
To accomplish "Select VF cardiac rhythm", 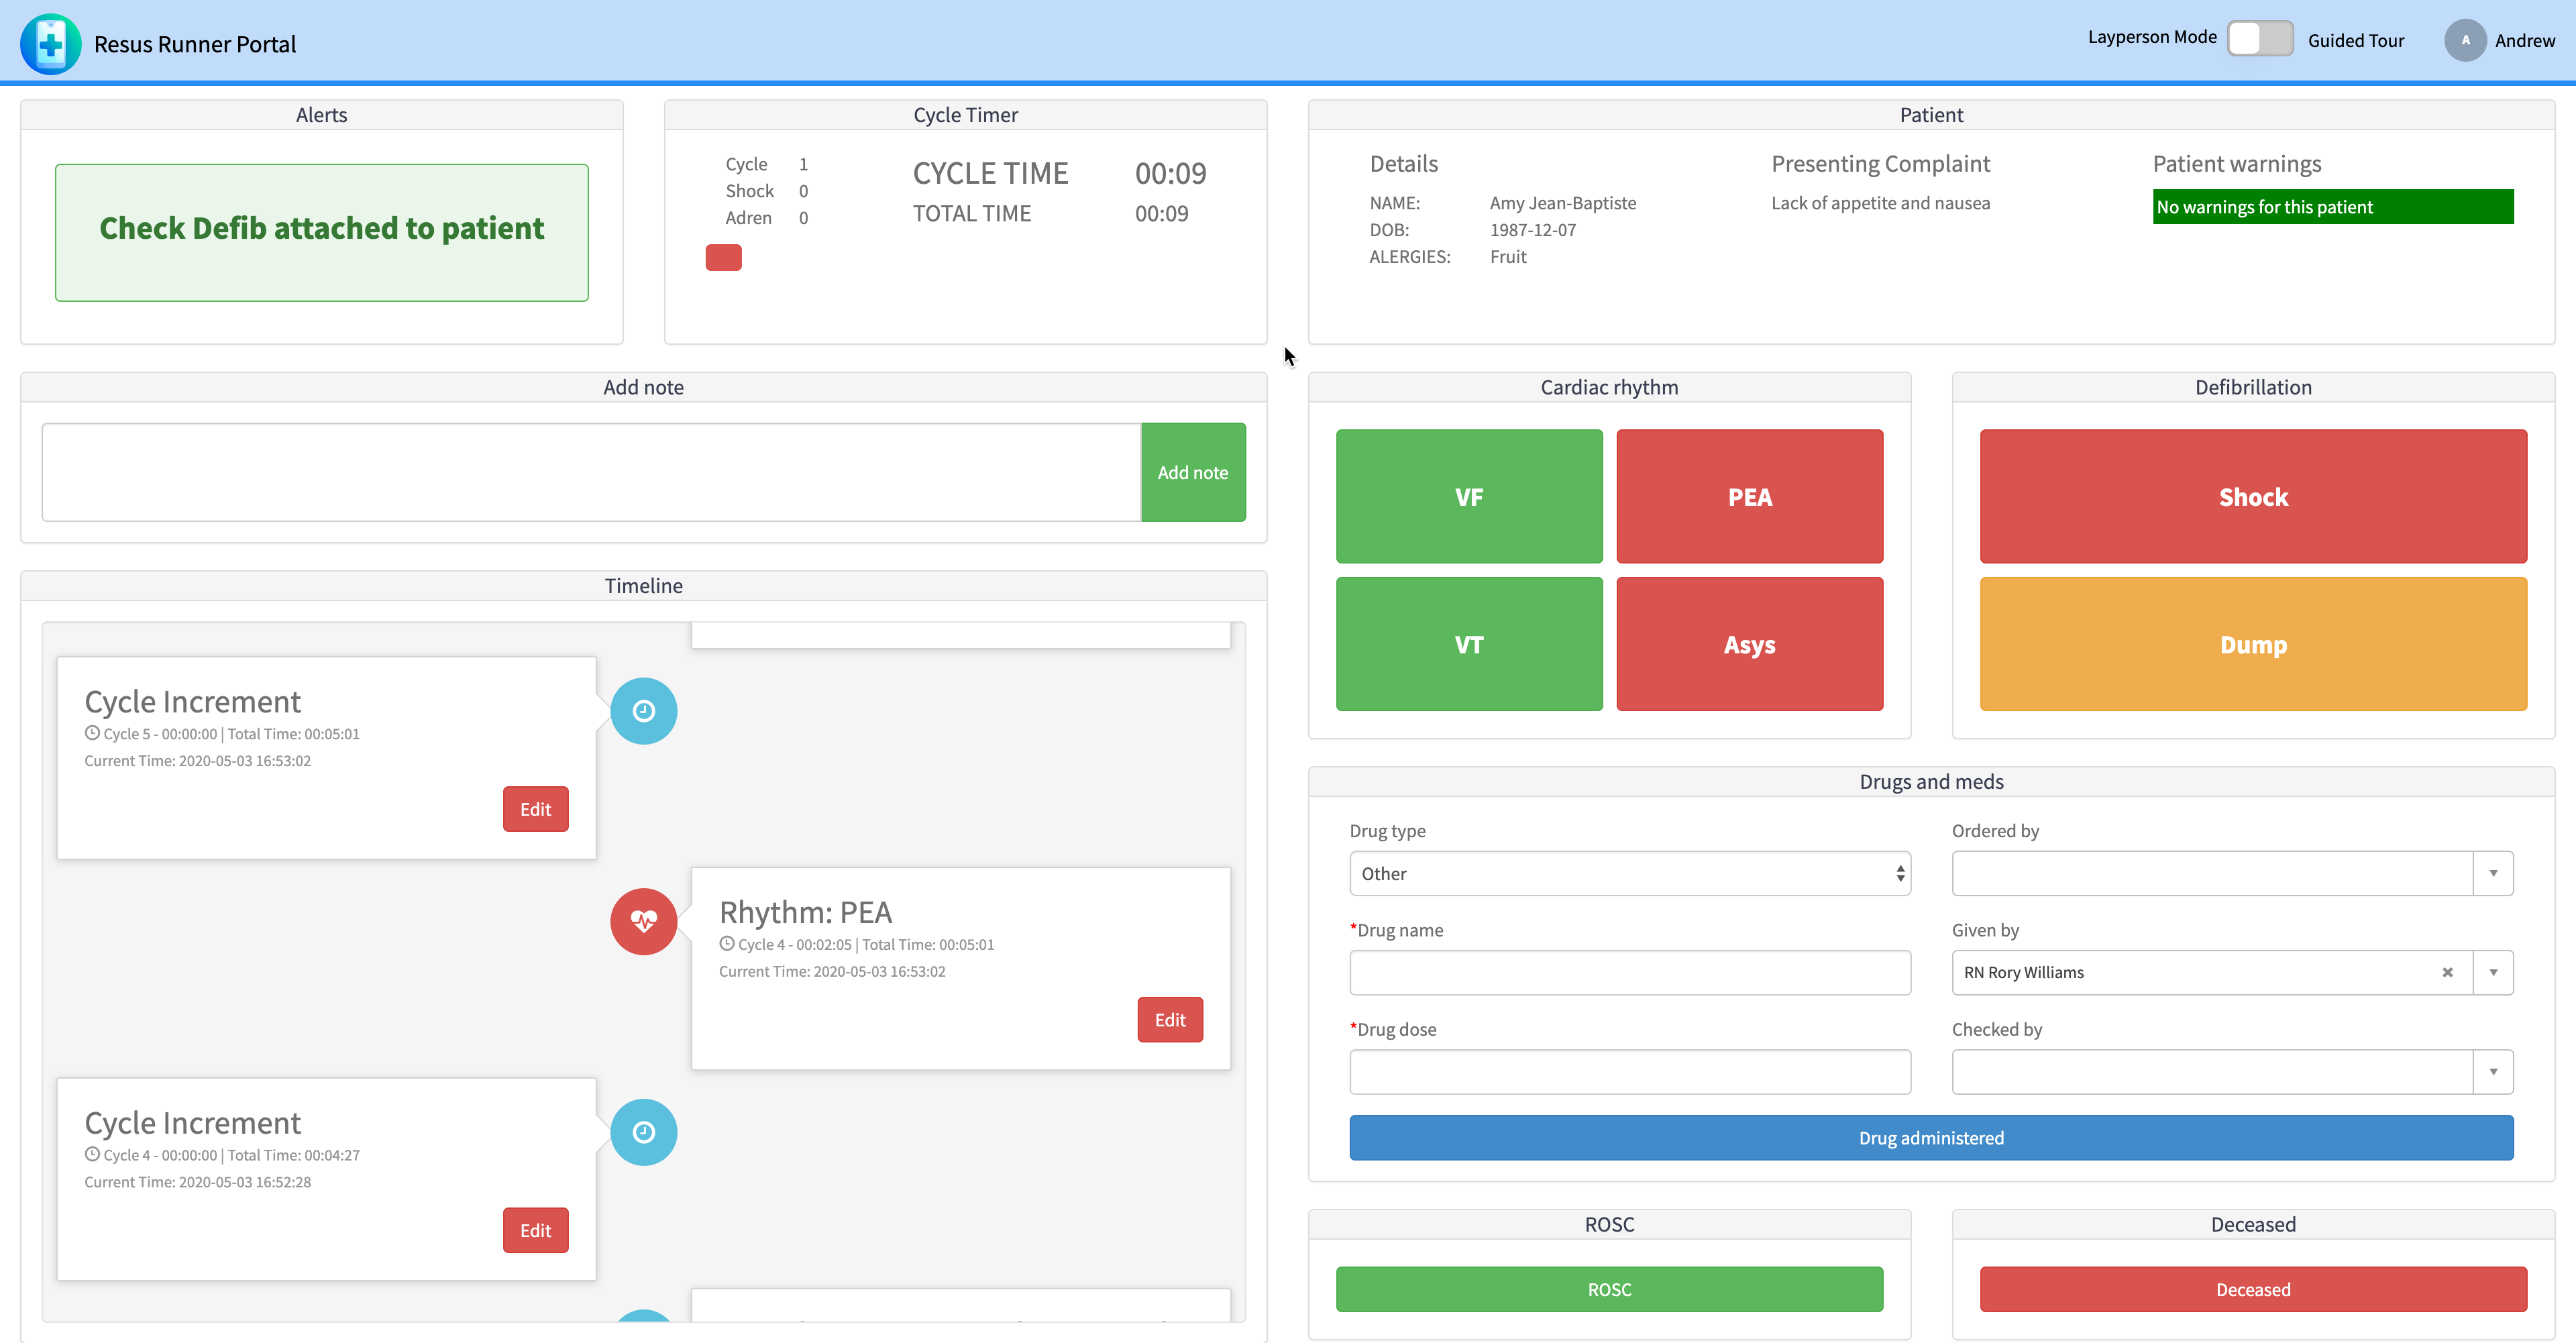I will pyautogui.click(x=1469, y=496).
